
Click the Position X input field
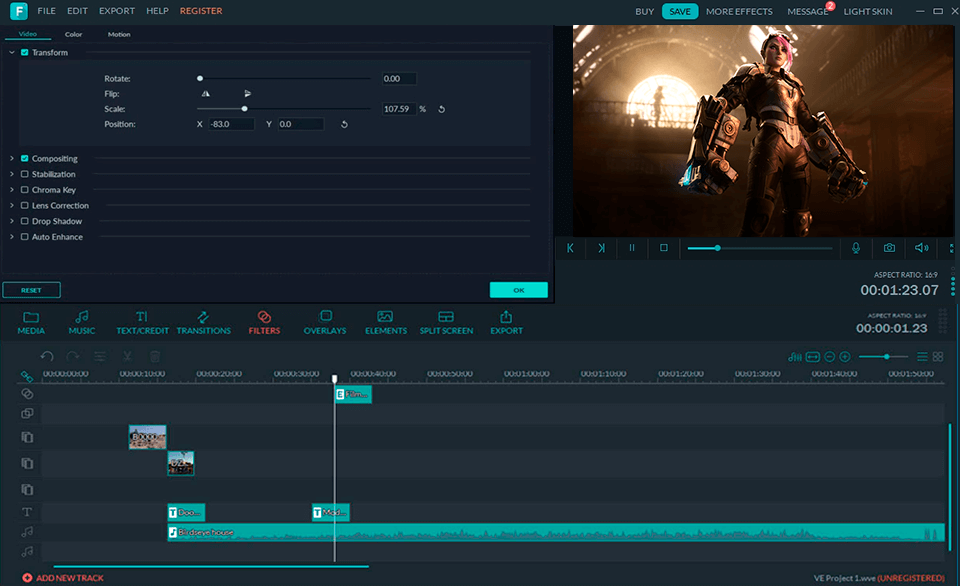tap(231, 124)
